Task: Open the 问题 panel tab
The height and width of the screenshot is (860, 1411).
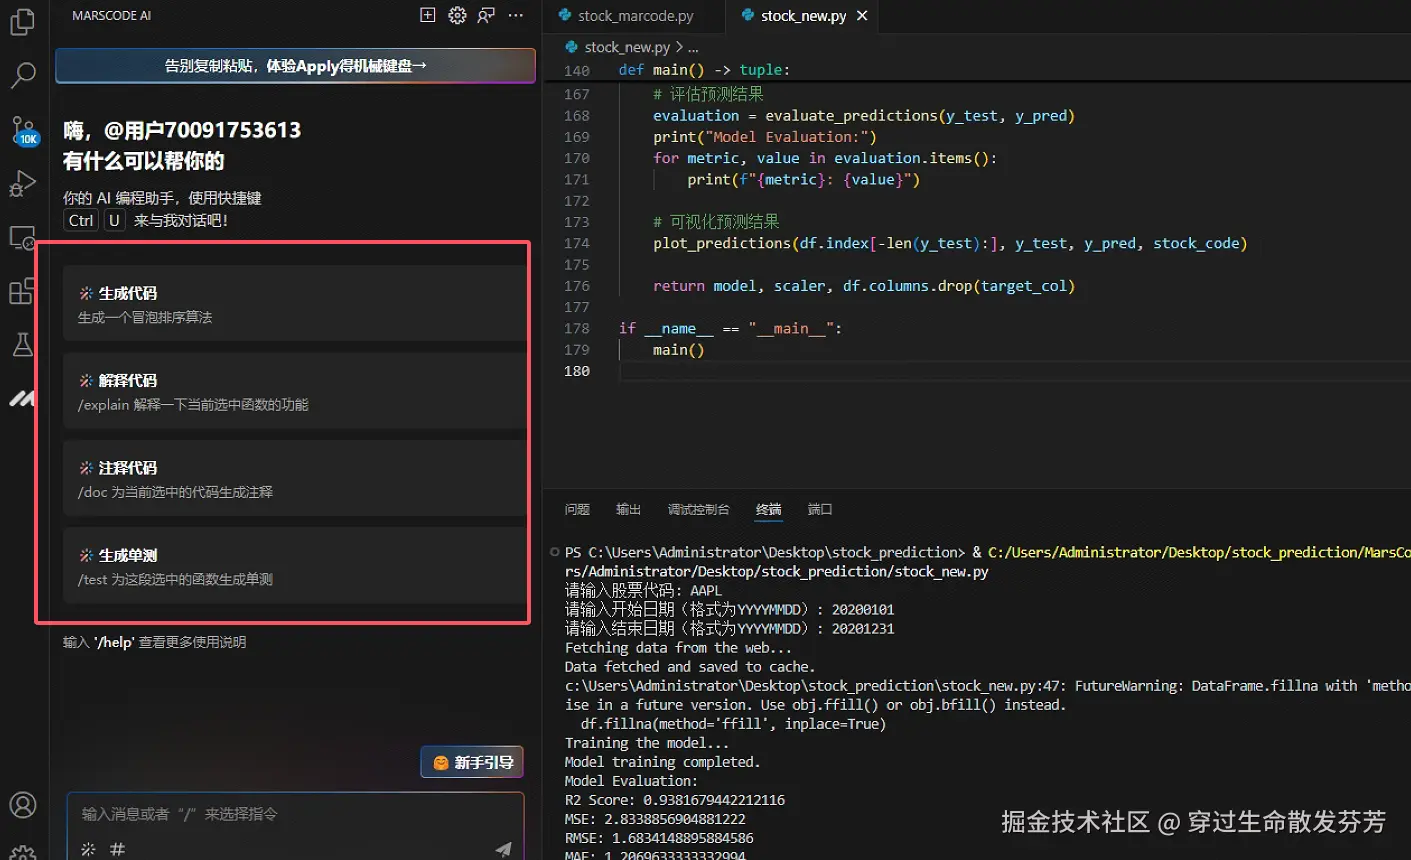Action: point(577,509)
